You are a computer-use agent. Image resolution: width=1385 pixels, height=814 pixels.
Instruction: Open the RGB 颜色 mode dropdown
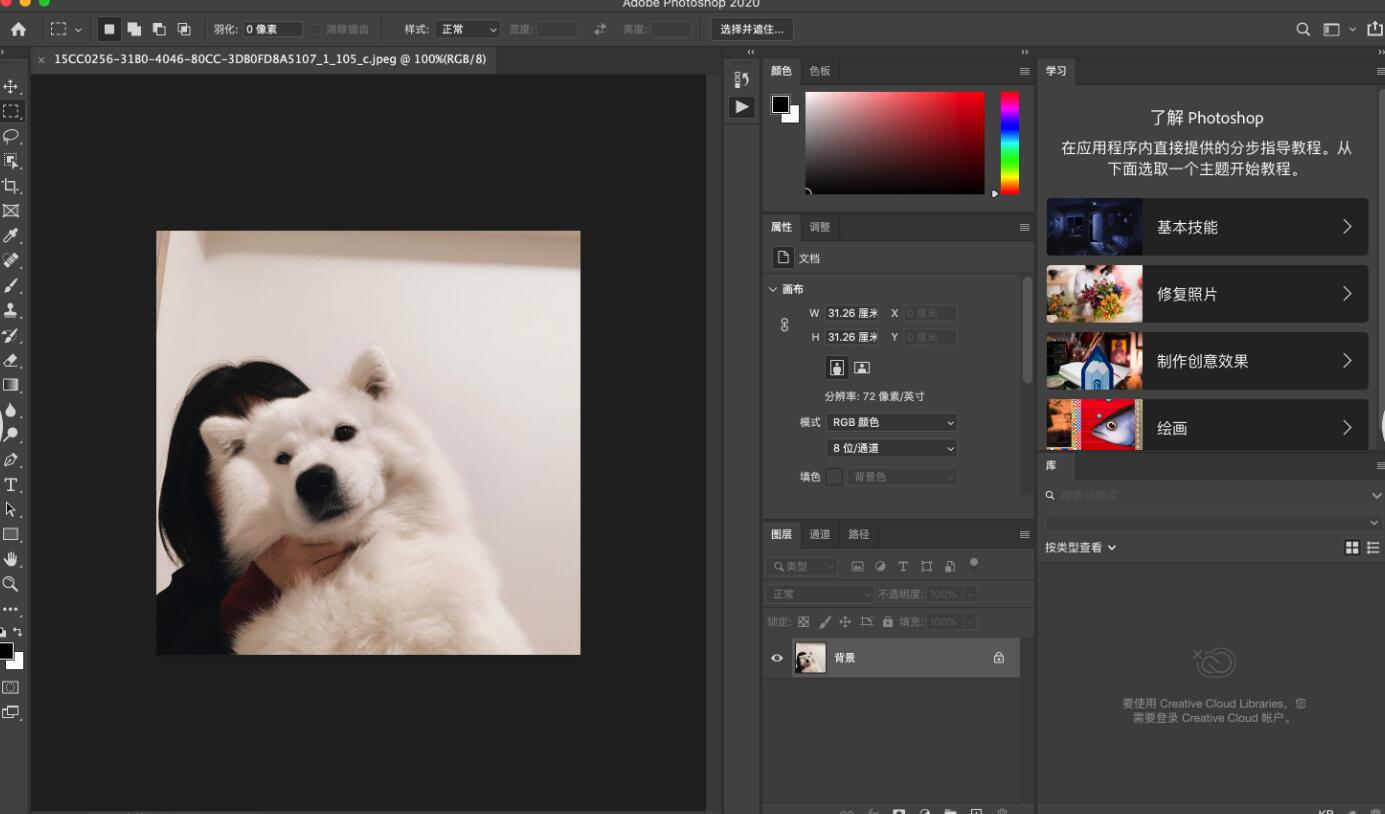tap(892, 423)
